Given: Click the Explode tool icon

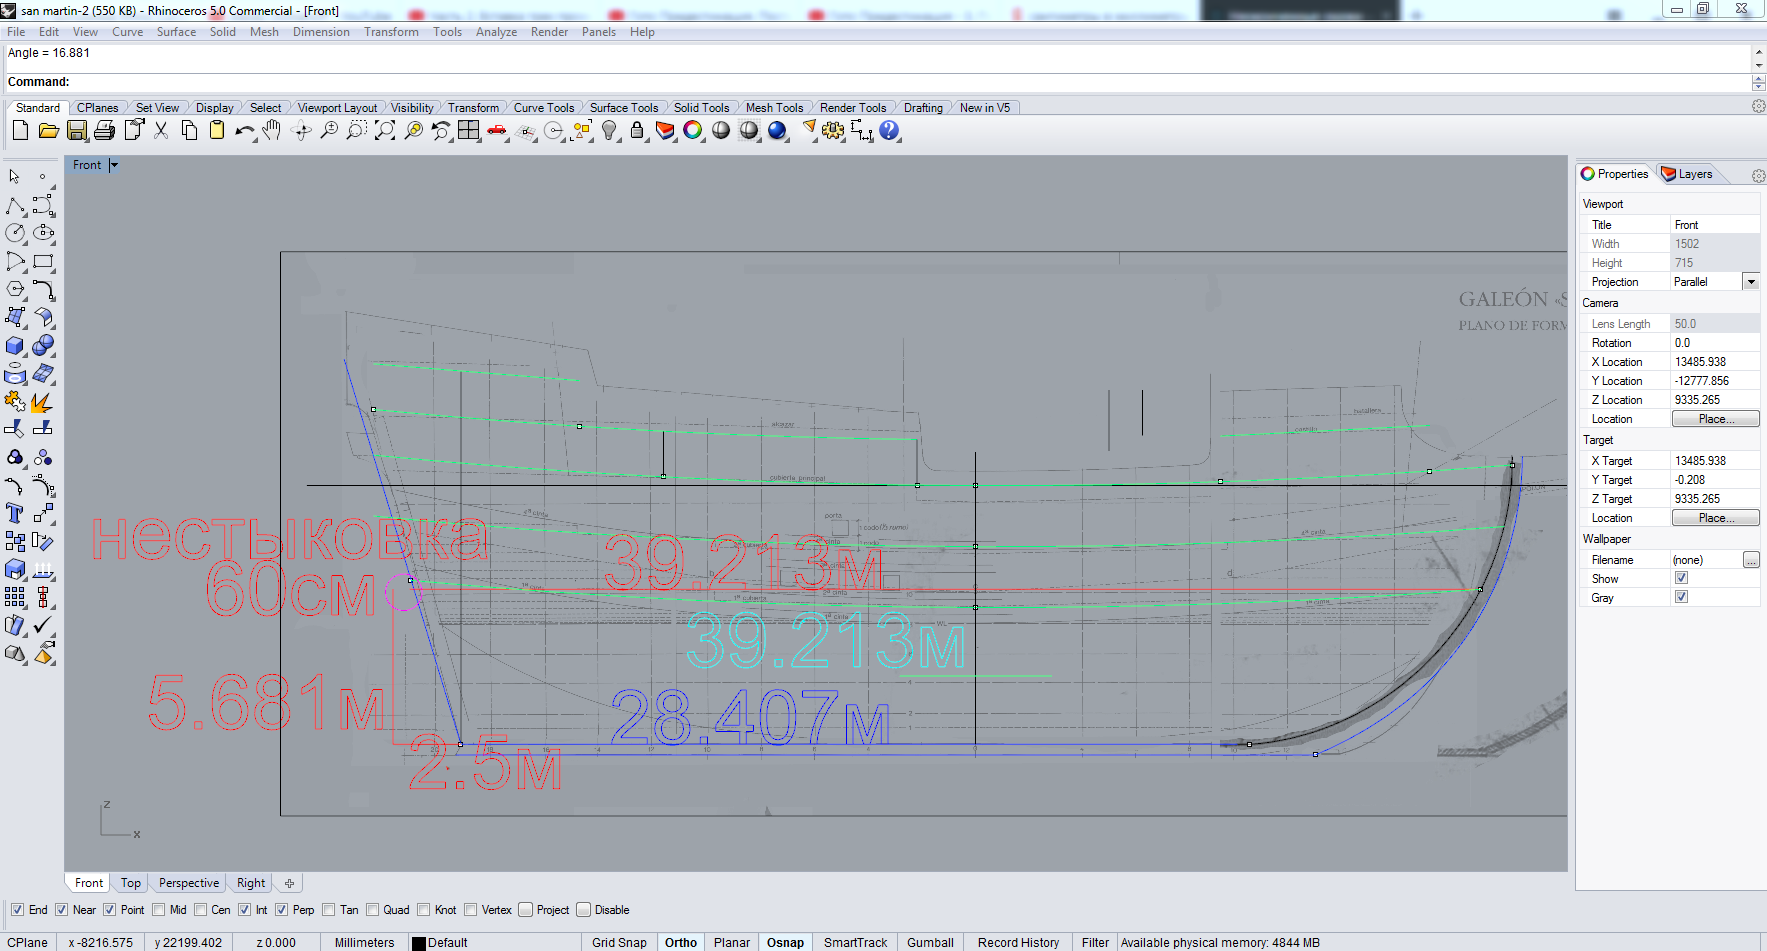Looking at the screenshot, I should (42, 402).
